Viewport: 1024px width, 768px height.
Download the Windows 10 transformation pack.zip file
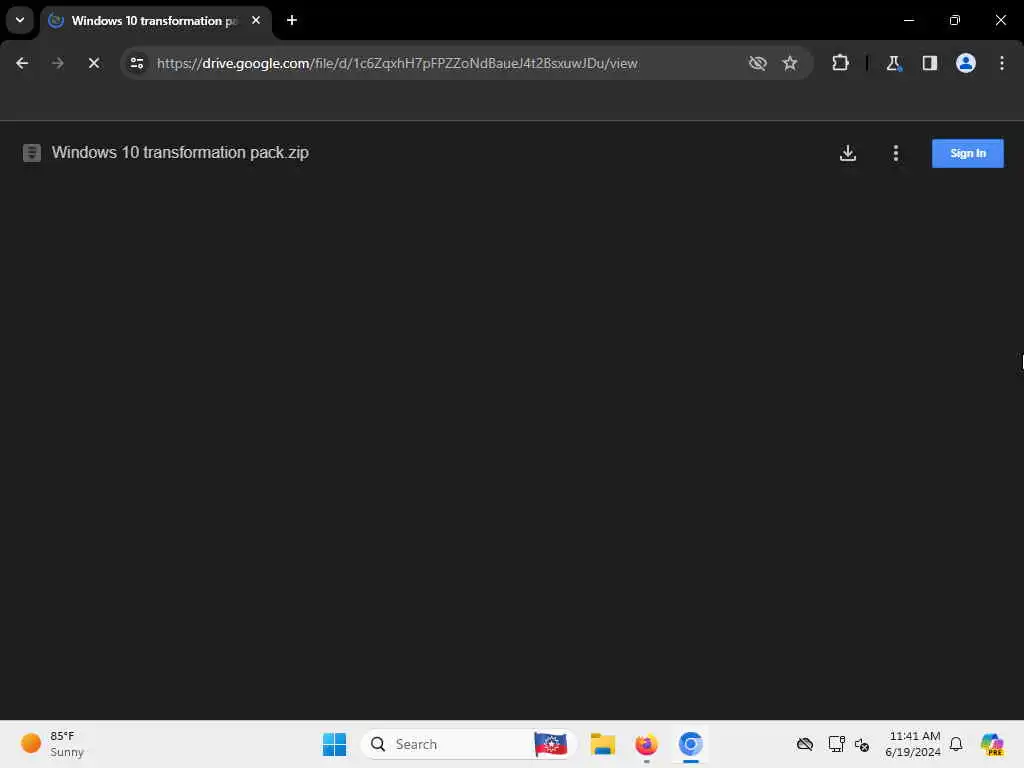tap(848, 153)
